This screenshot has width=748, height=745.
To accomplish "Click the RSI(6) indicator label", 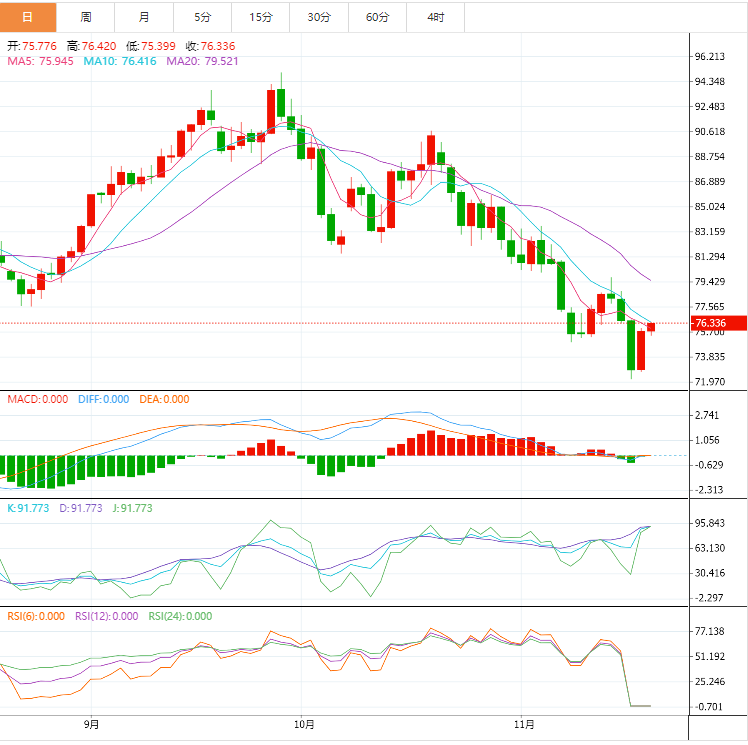I will 35,616.
